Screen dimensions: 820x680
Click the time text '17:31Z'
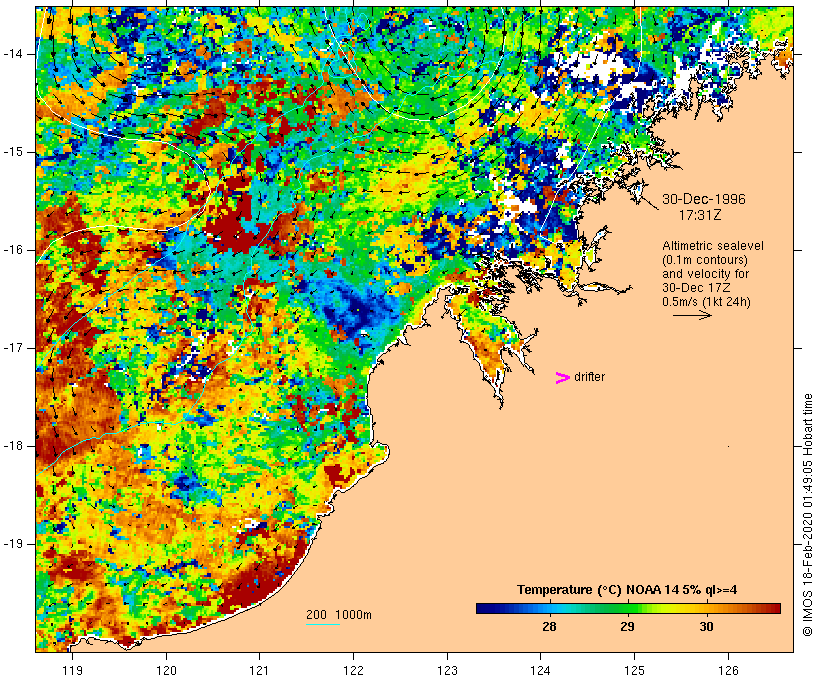700,215
